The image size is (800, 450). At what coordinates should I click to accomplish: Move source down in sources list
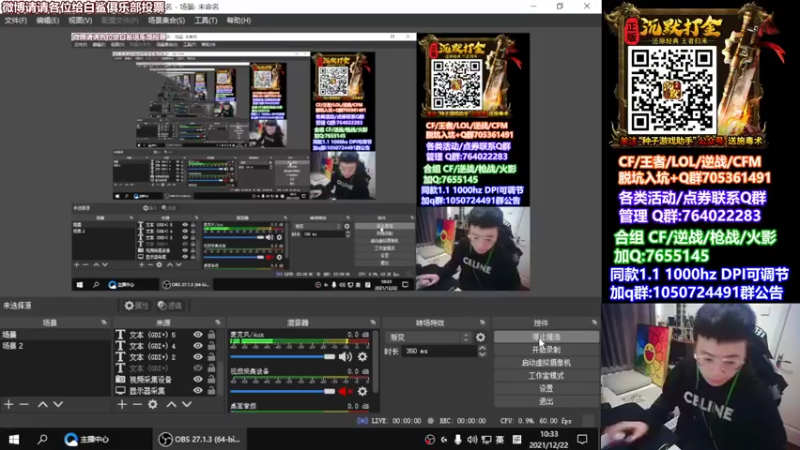[x=187, y=404]
